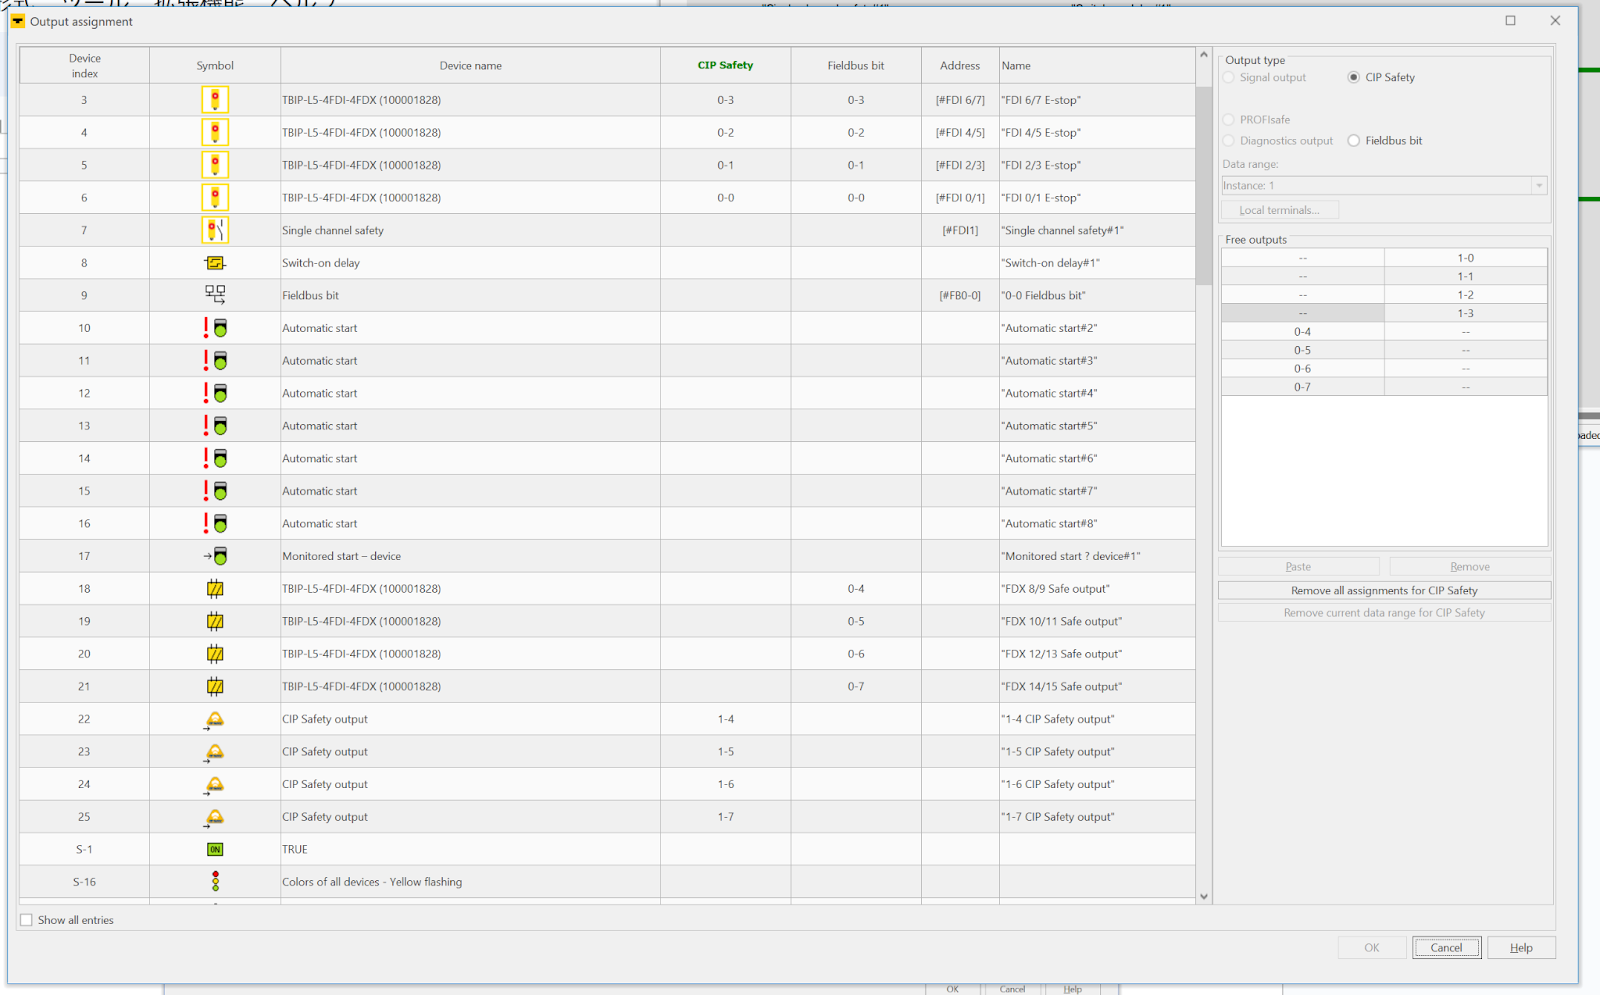
Task: Select the E-stop icon for FDI 0/1
Action: point(215,197)
